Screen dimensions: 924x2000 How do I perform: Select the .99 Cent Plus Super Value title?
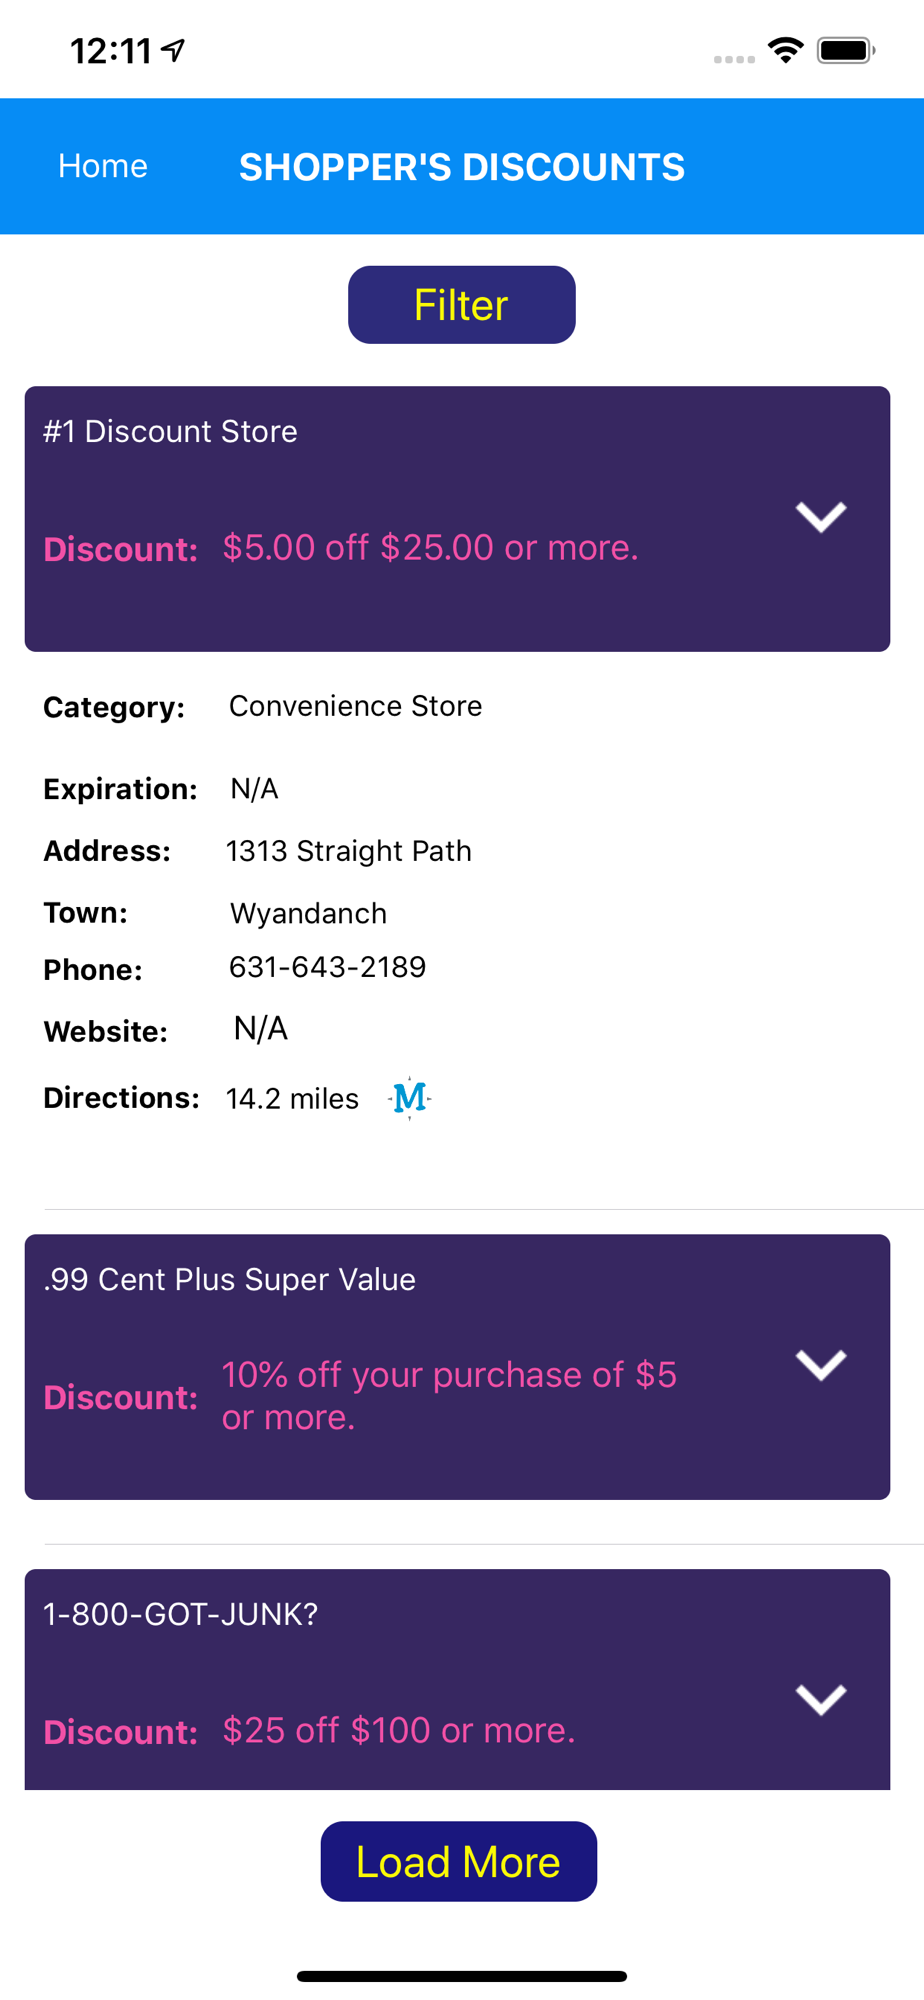coord(229,1279)
